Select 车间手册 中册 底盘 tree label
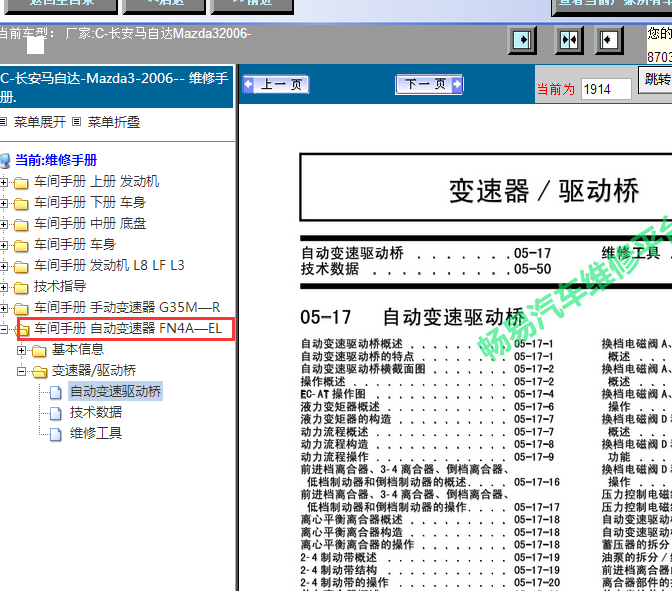 coord(90,223)
